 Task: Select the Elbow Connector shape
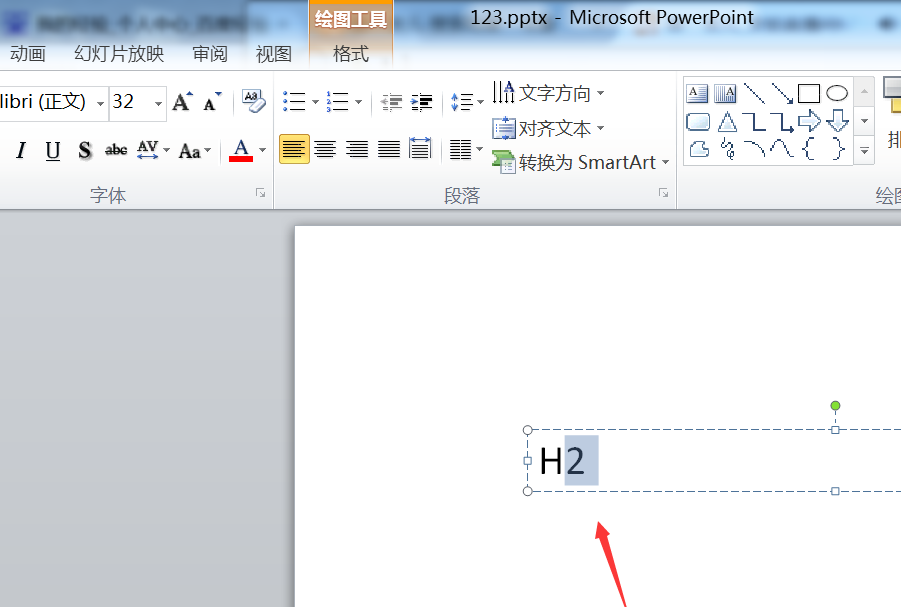click(754, 121)
